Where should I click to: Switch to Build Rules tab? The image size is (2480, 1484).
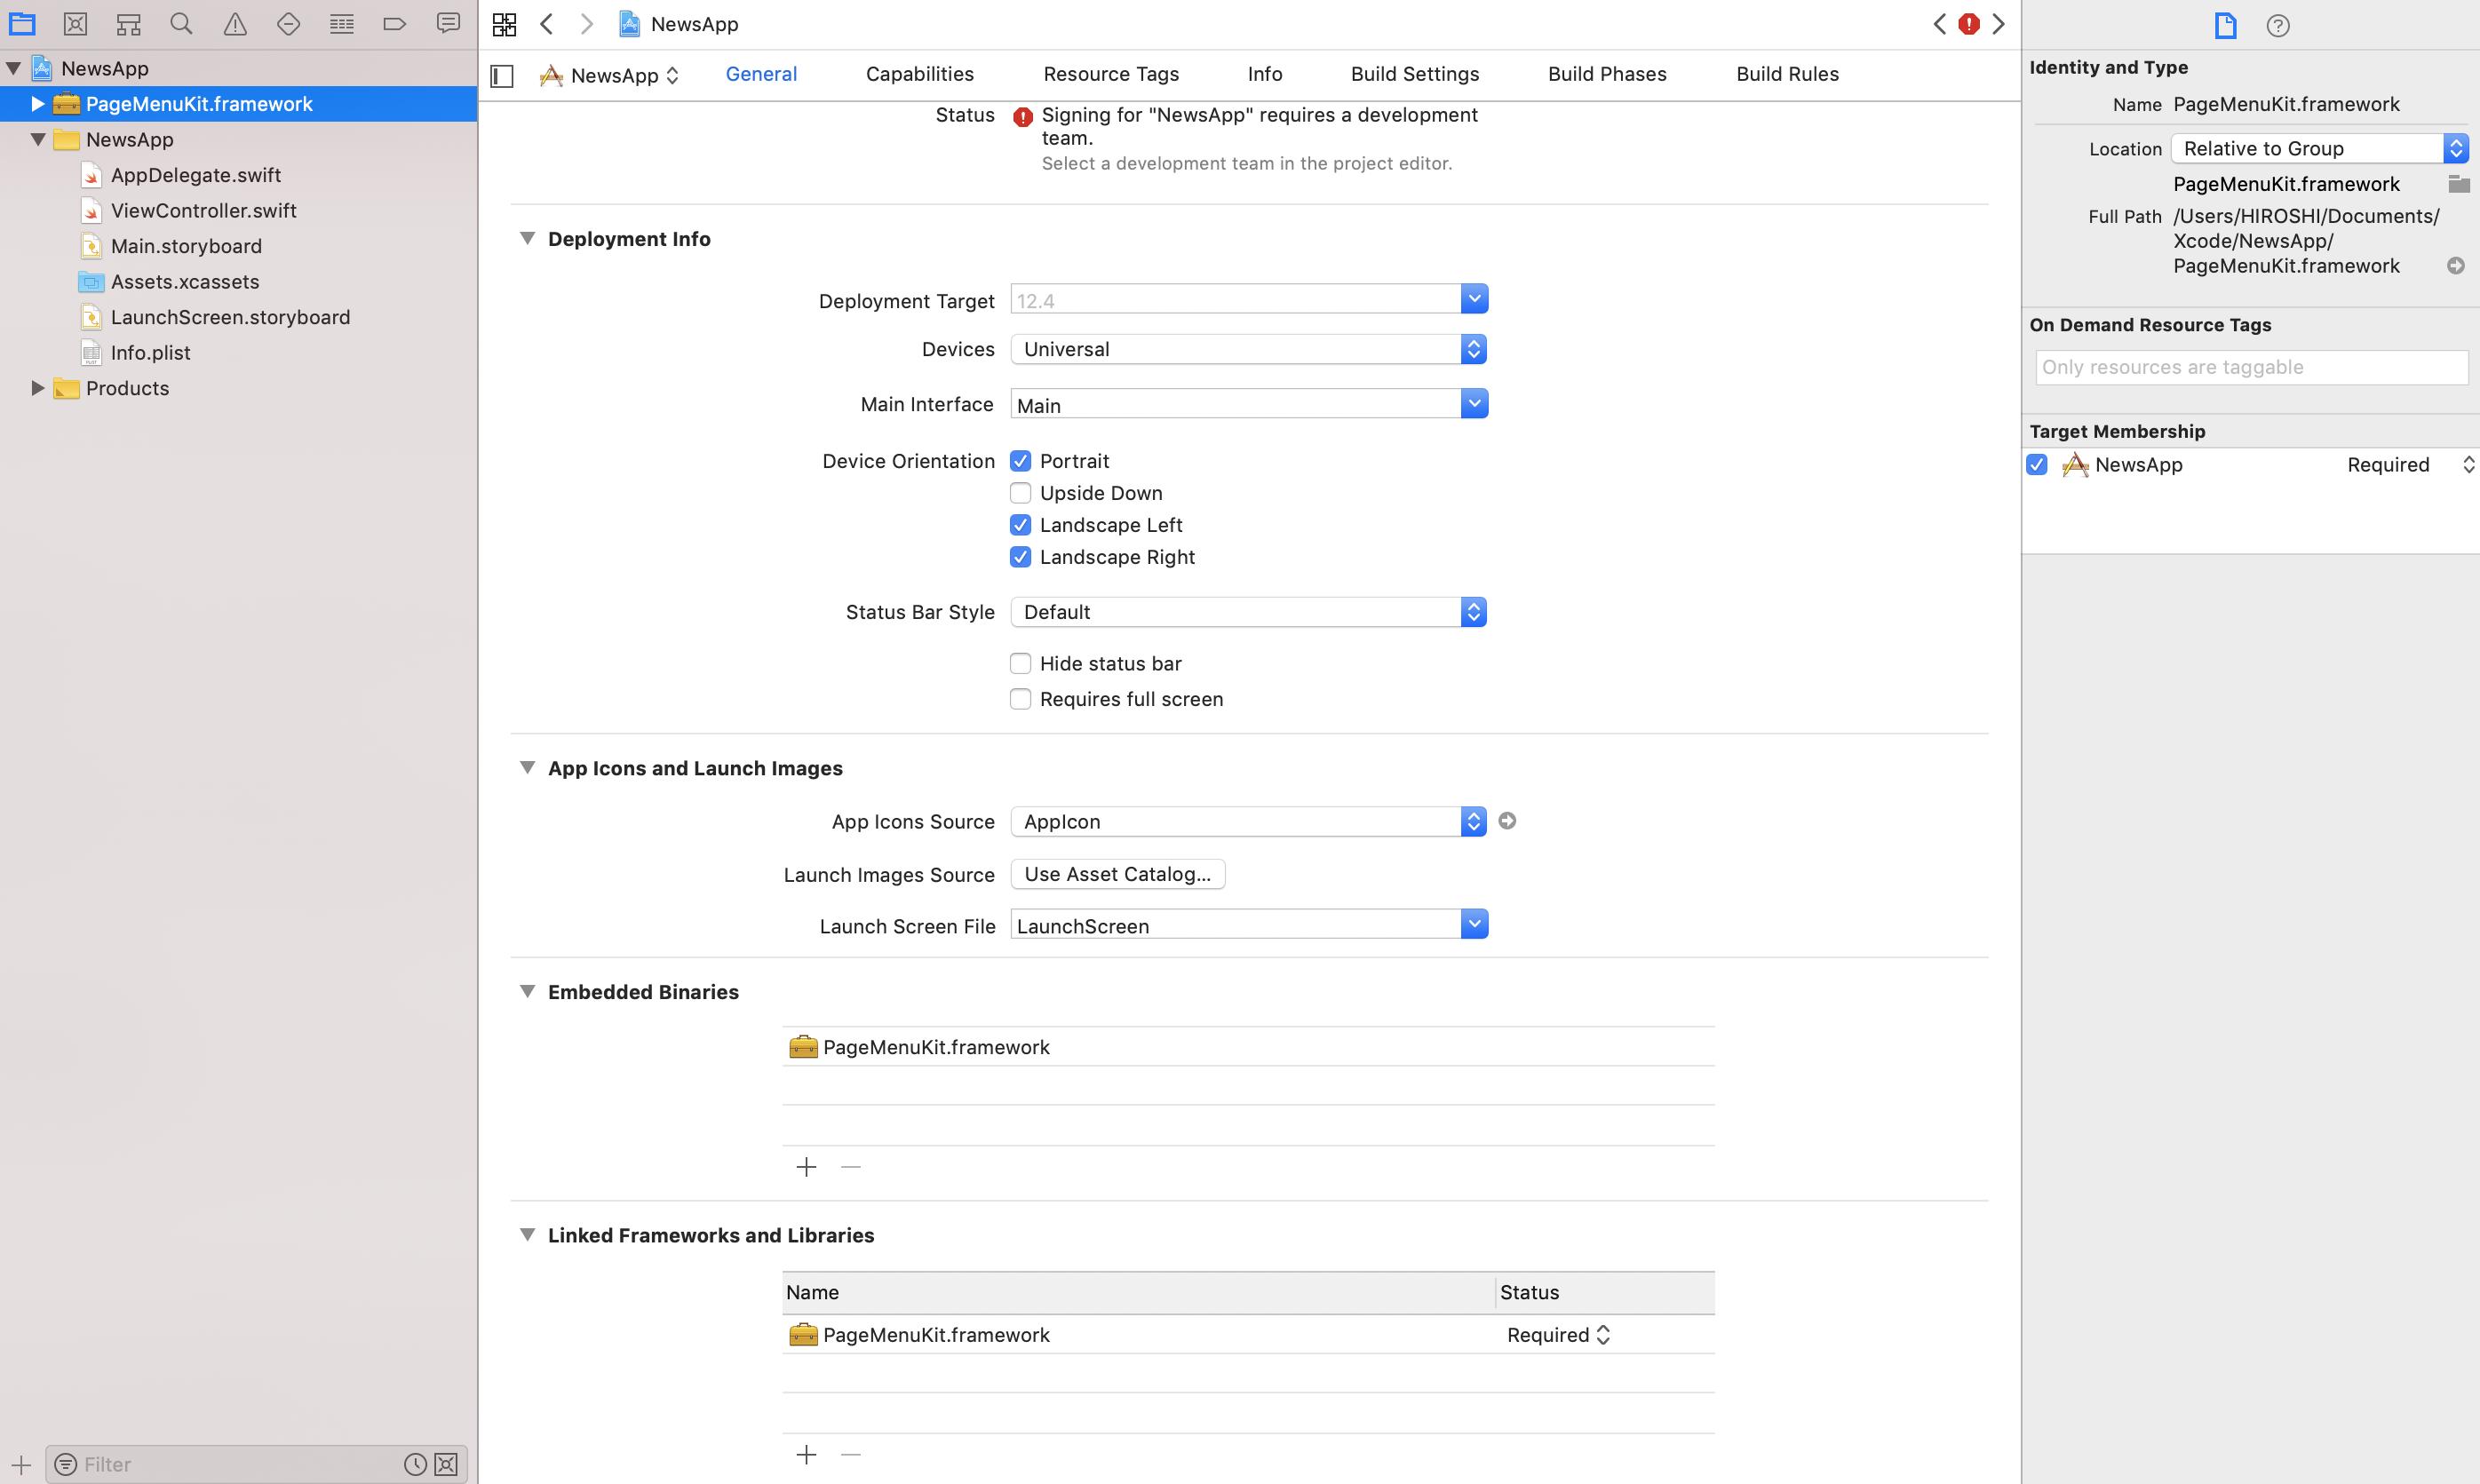(x=1788, y=74)
